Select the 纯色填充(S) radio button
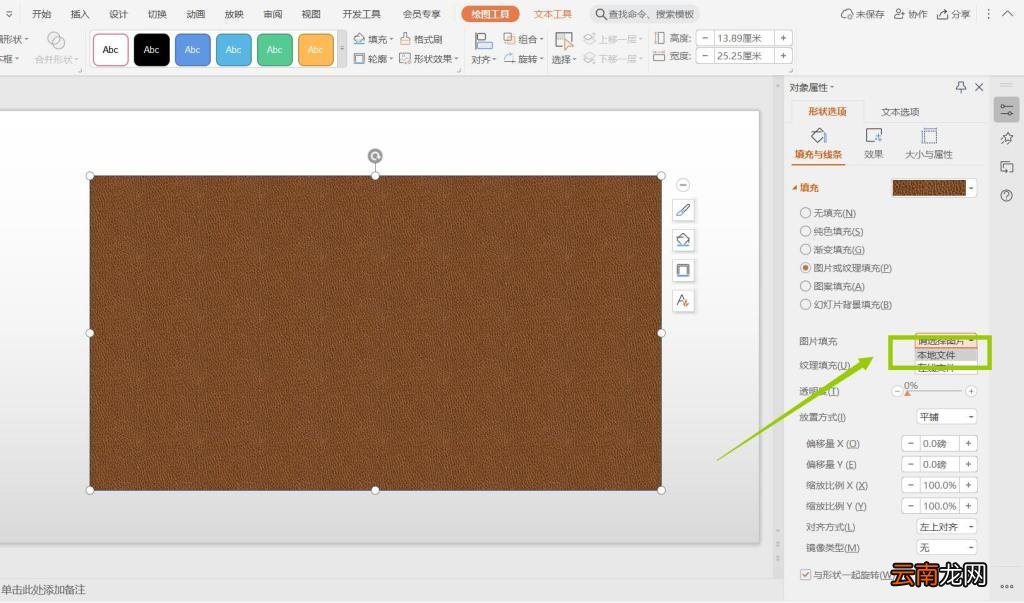This screenshot has height=603, width=1024. coord(805,231)
